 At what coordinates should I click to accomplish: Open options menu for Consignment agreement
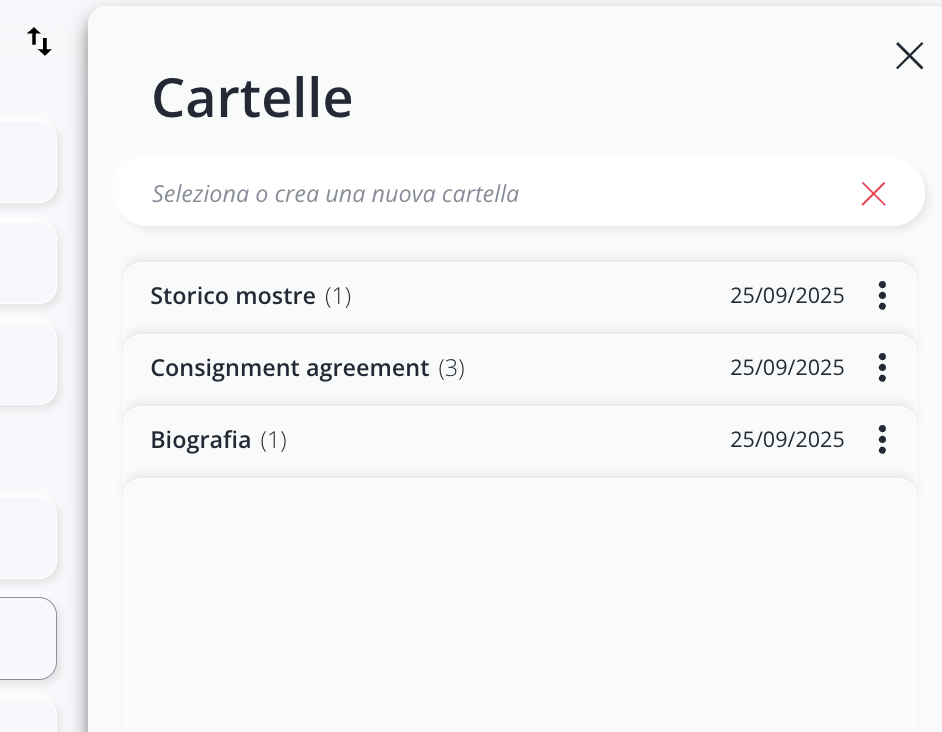tap(882, 368)
